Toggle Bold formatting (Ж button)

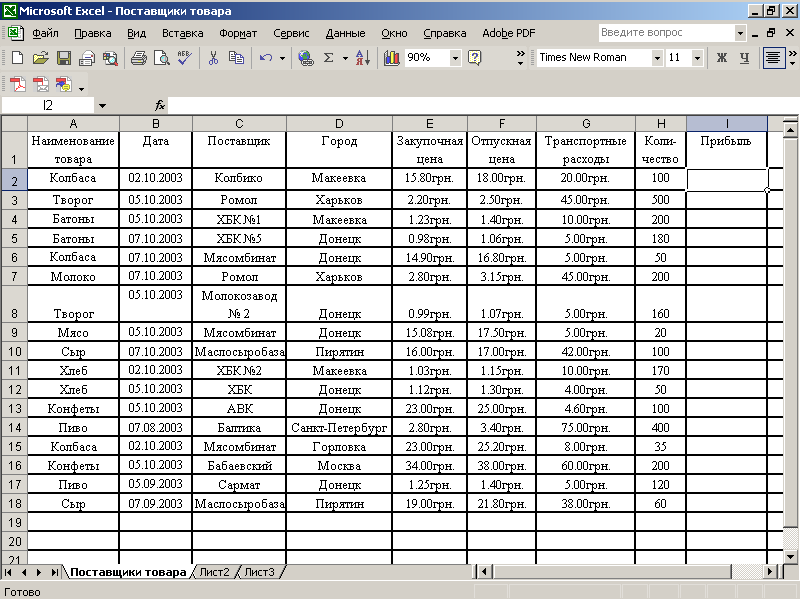click(x=721, y=57)
